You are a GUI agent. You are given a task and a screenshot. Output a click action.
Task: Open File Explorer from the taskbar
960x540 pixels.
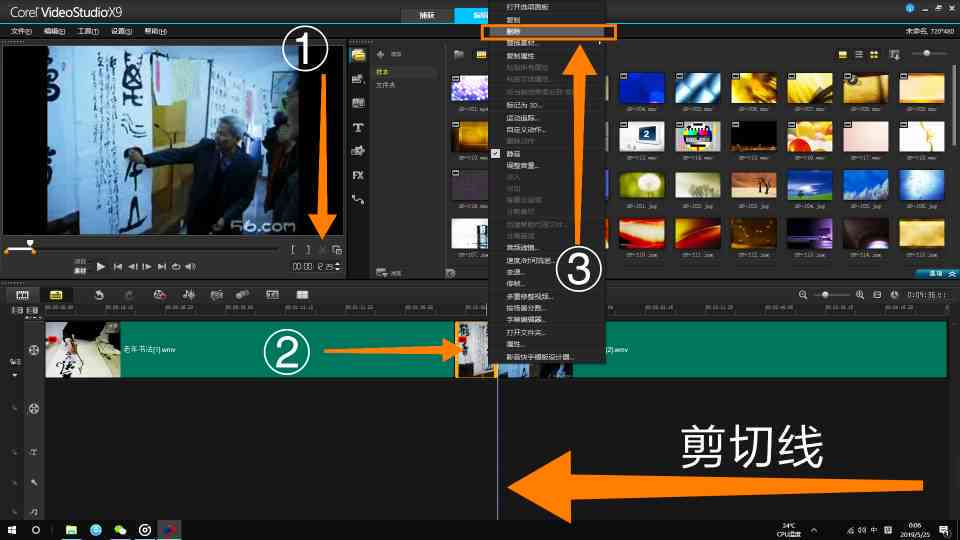[x=71, y=530]
